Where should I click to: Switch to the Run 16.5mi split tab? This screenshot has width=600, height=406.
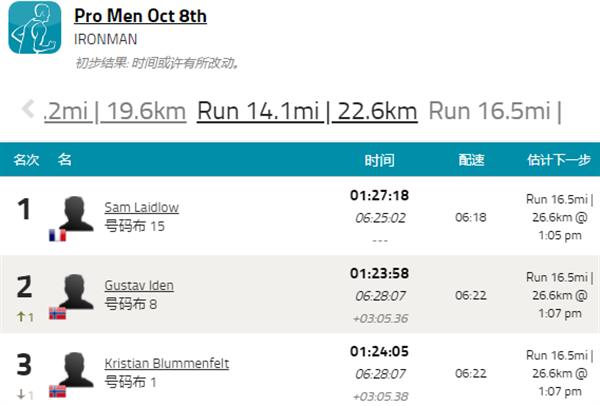(493, 111)
